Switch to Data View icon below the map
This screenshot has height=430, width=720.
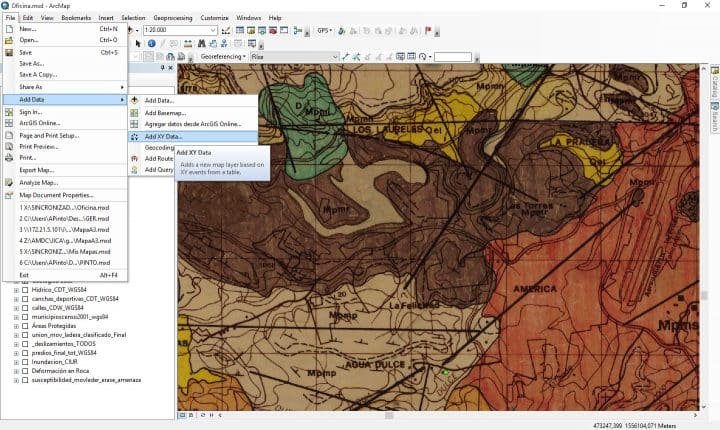point(182,415)
